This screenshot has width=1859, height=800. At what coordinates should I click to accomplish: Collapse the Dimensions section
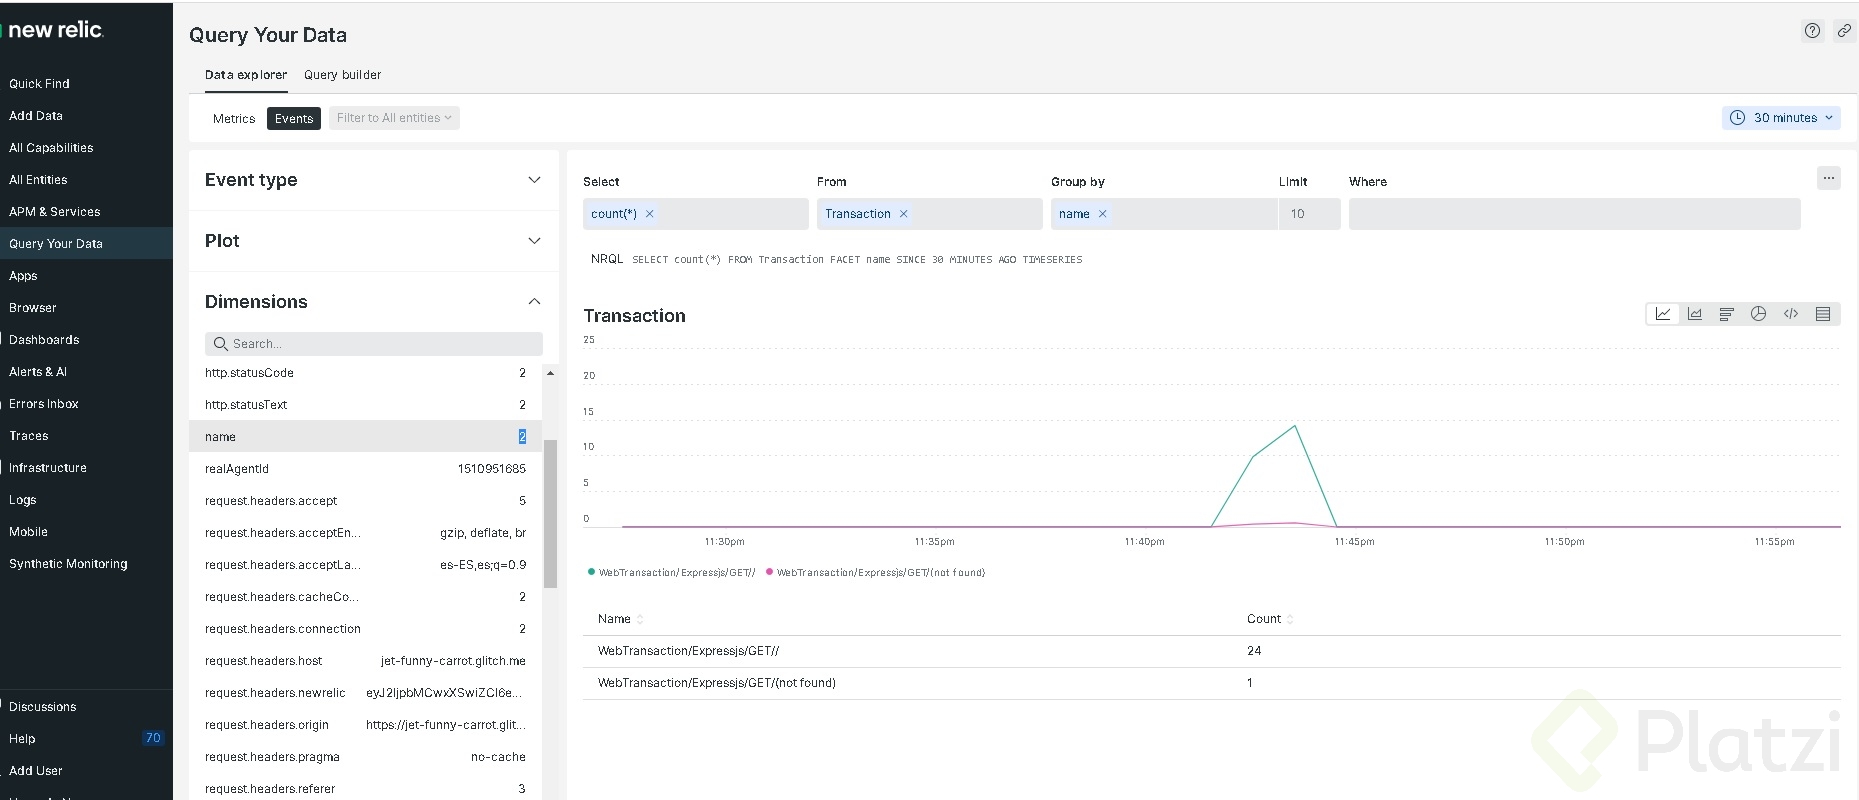click(373, 302)
